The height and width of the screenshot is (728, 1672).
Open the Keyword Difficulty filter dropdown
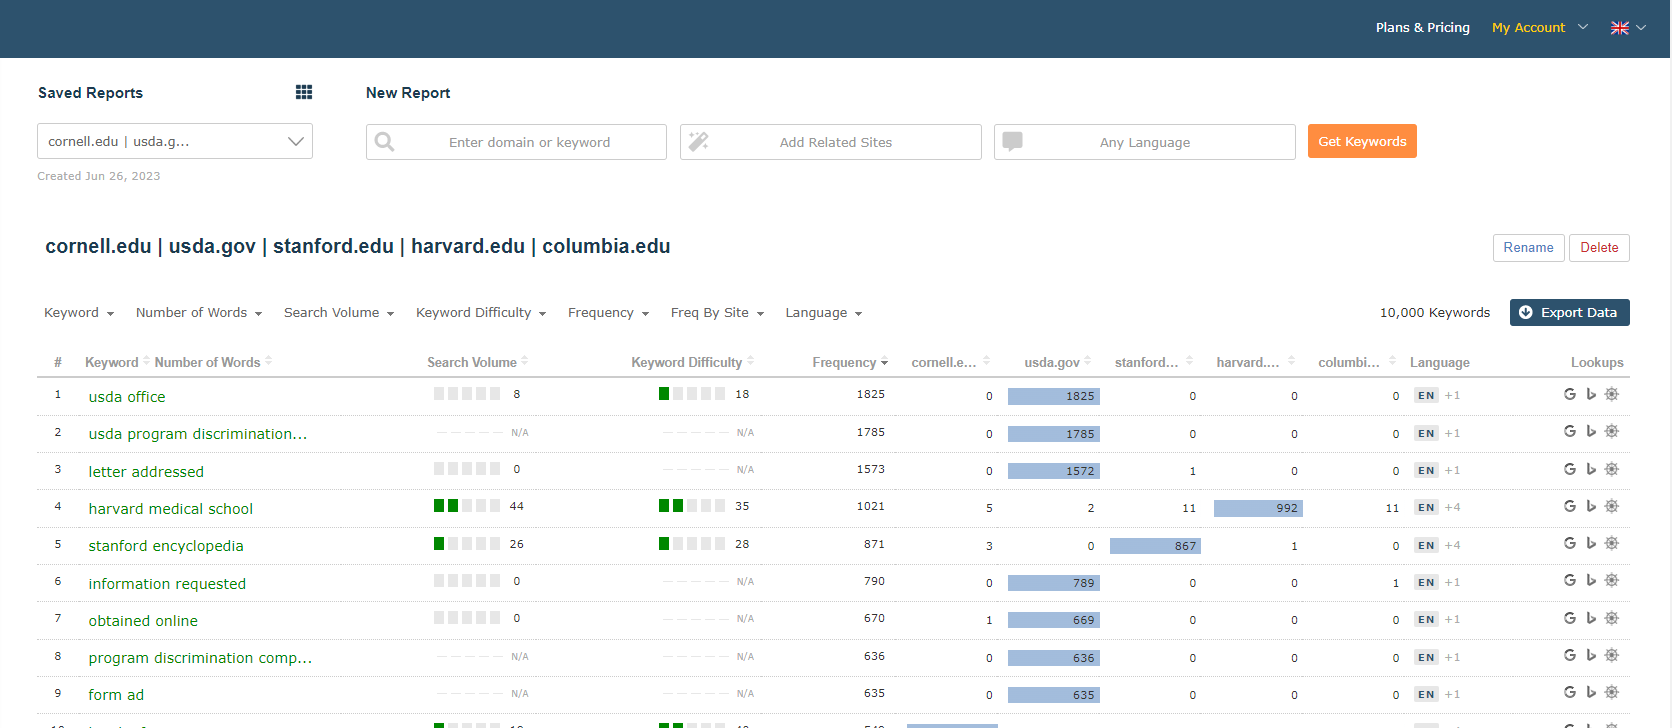(x=481, y=313)
